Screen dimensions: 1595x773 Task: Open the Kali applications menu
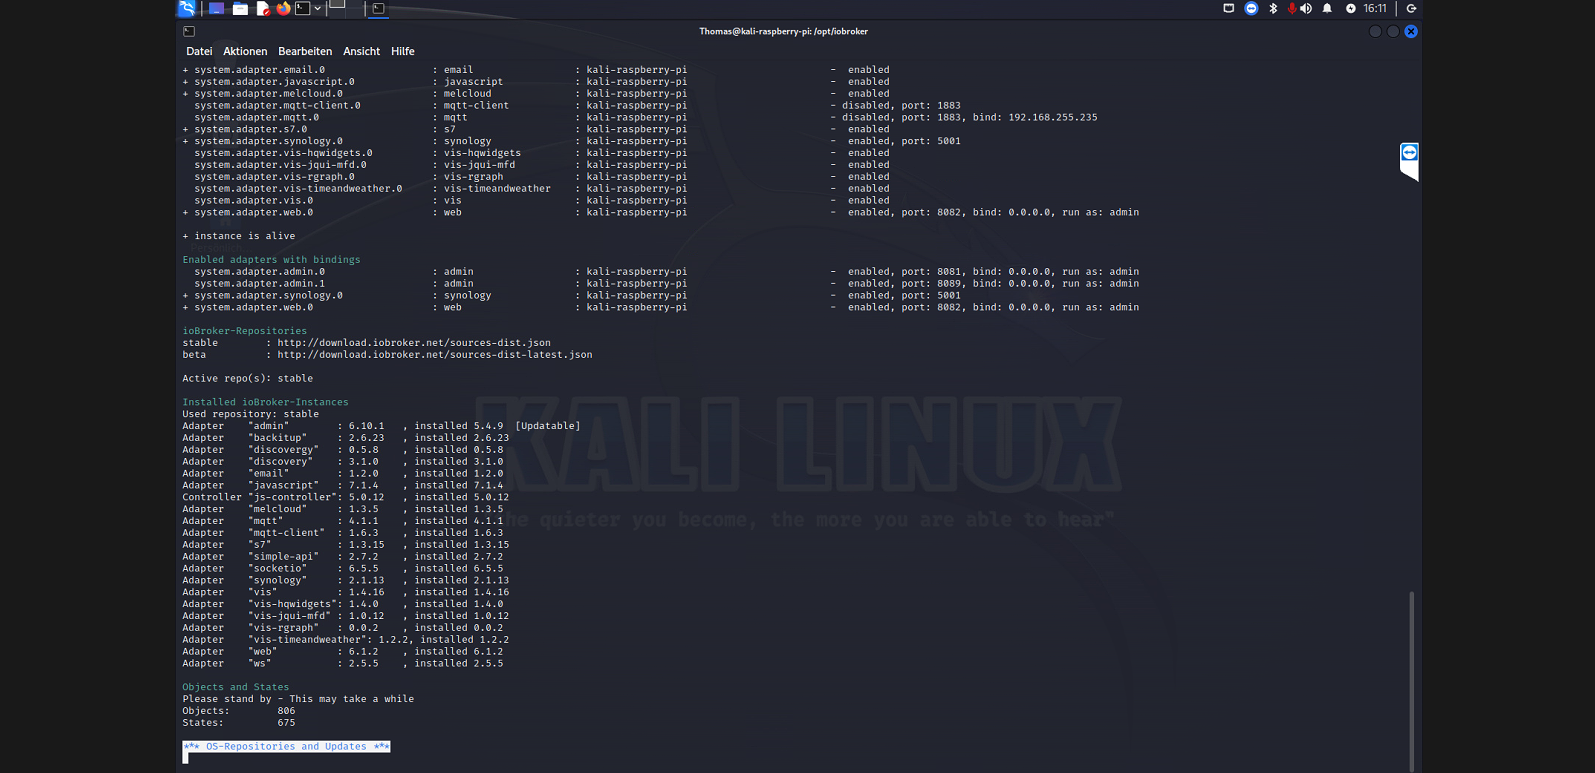(x=186, y=9)
